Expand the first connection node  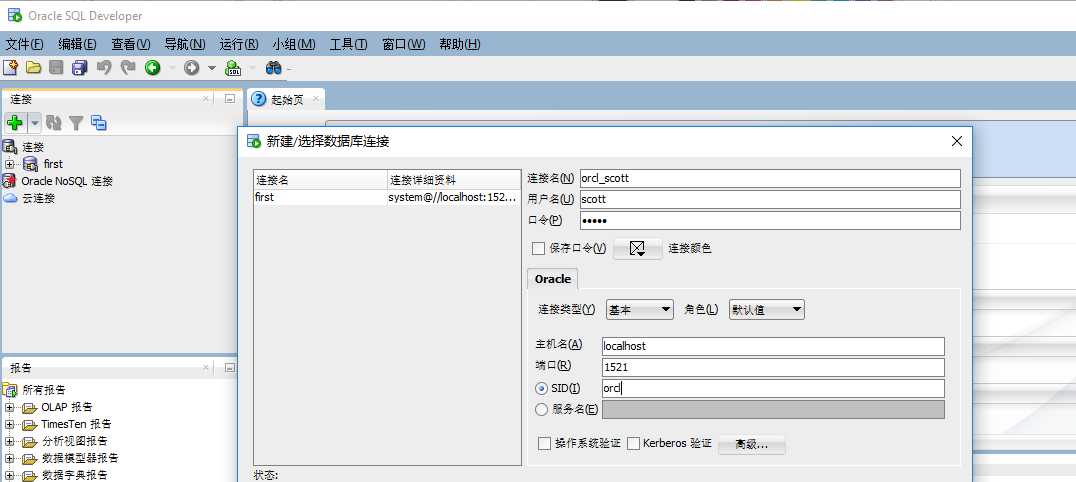pyautogui.click(x=10, y=164)
